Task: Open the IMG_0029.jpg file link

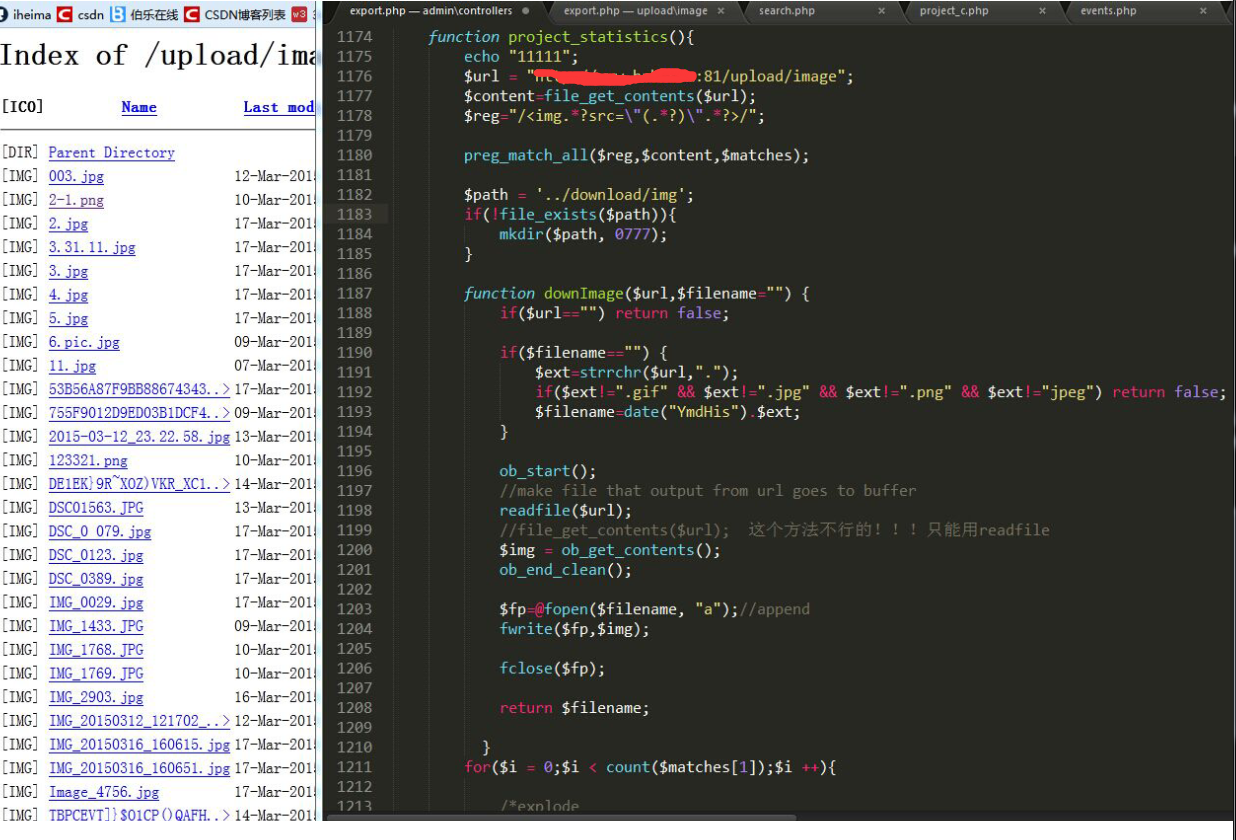Action: pyautogui.click(x=96, y=603)
